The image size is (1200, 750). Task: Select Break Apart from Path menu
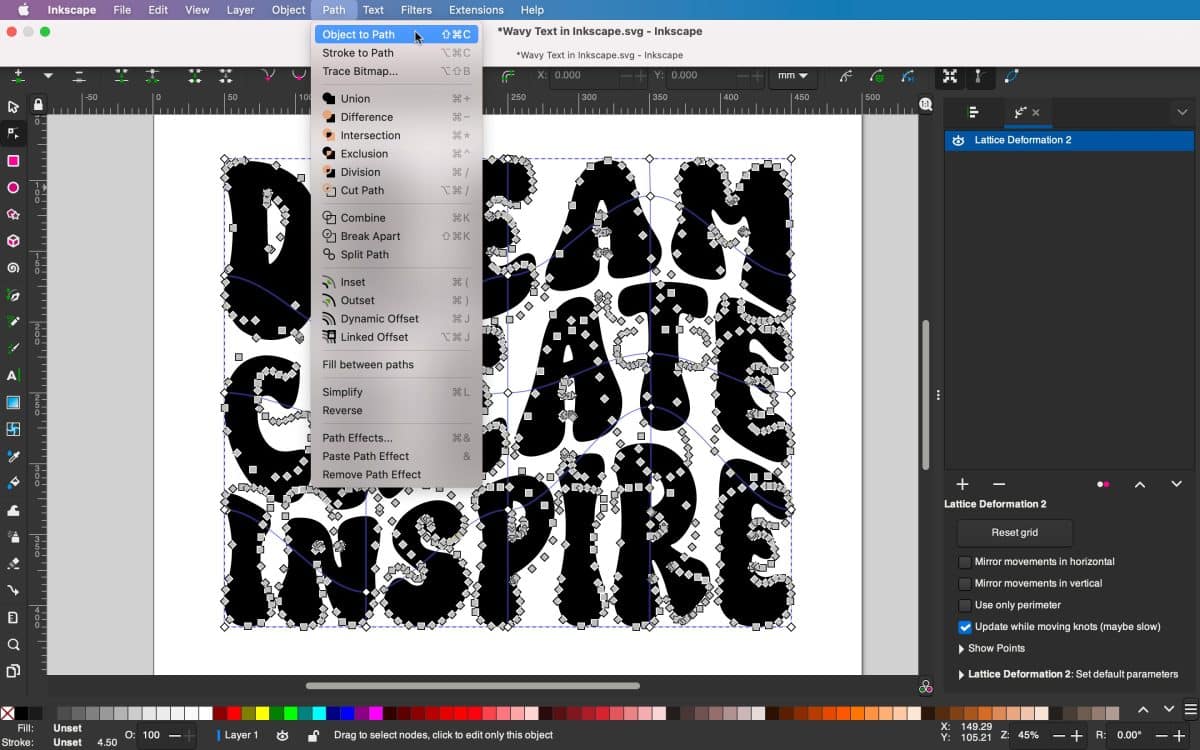click(x=396, y=236)
